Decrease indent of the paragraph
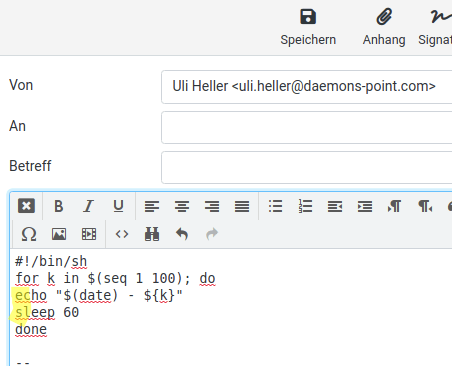Screen dimensions: 452x366 point(335,206)
